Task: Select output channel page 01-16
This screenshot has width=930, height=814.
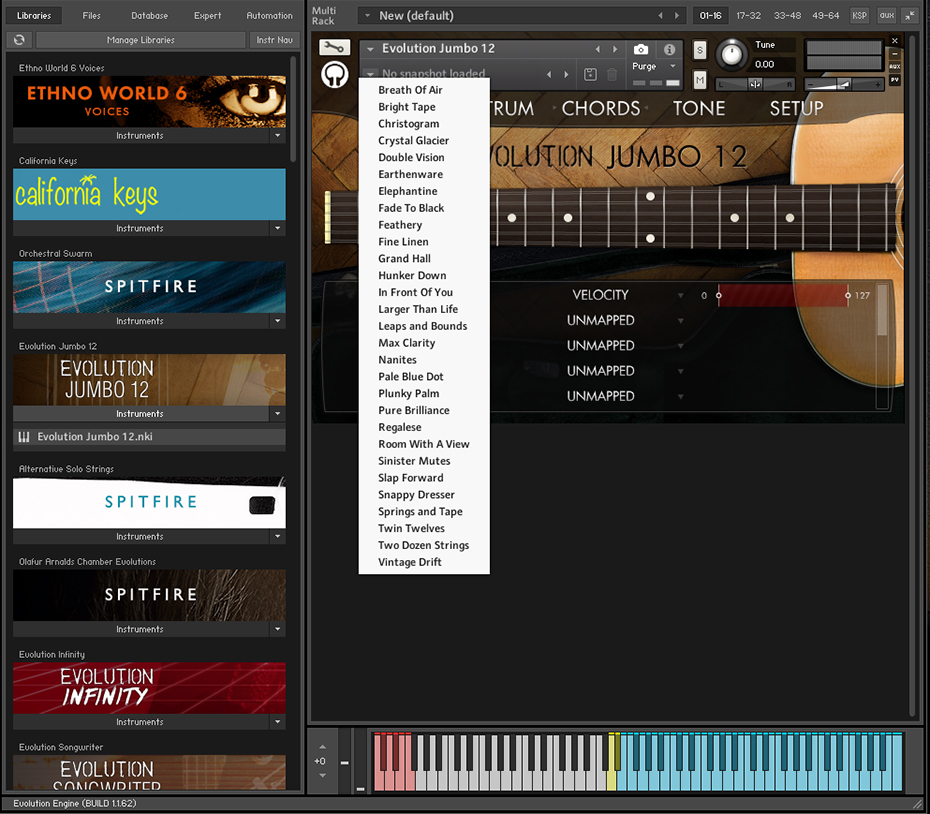Action: [x=710, y=15]
